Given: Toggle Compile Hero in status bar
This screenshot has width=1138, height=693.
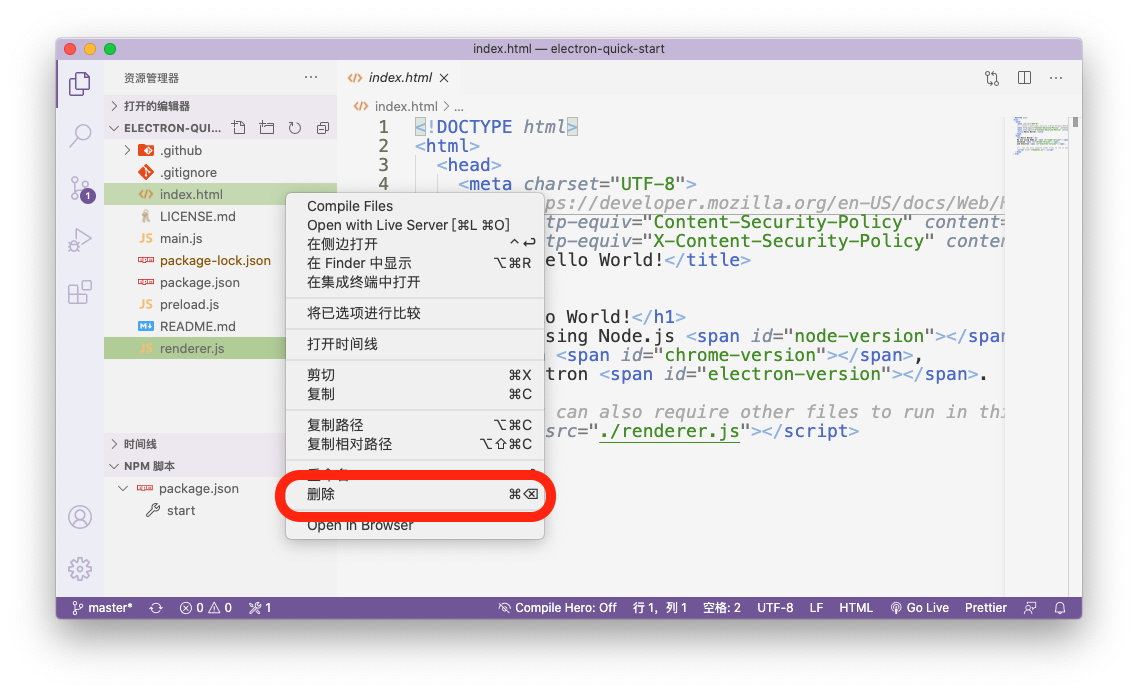Looking at the screenshot, I should (557, 608).
